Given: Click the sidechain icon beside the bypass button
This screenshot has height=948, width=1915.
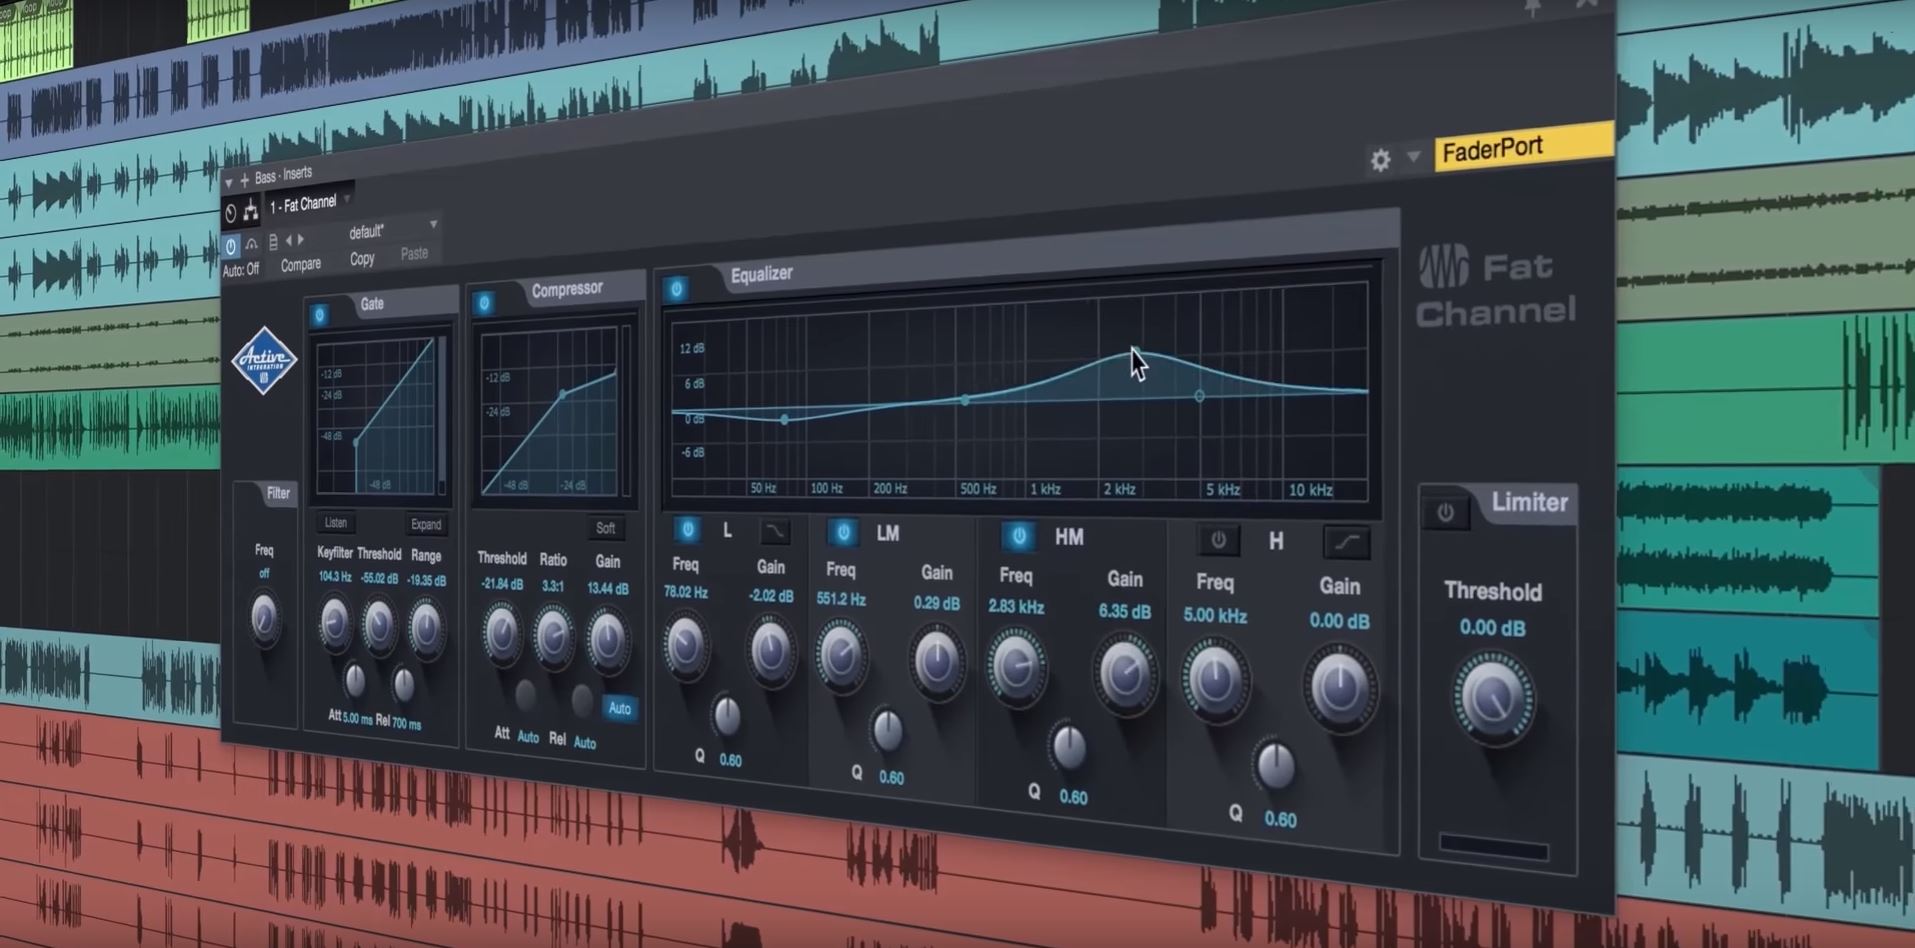Looking at the screenshot, I should (x=251, y=245).
